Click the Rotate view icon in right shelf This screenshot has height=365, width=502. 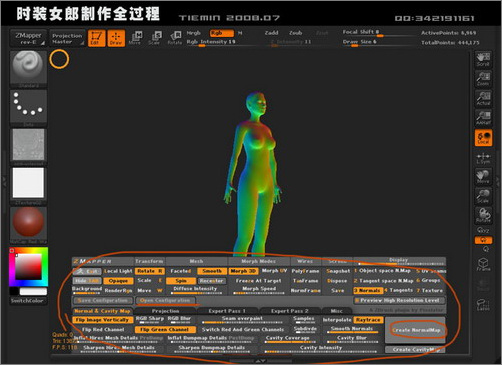click(x=483, y=215)
